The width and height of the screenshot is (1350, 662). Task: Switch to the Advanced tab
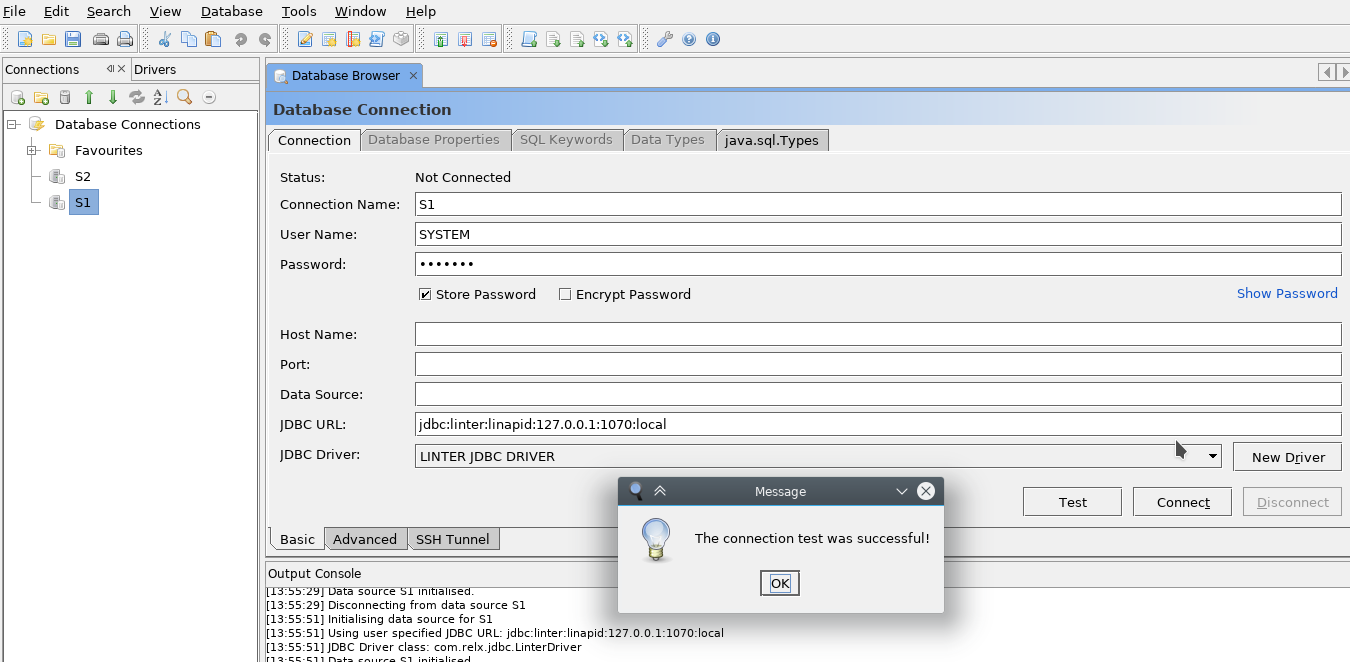coord(364,539)
